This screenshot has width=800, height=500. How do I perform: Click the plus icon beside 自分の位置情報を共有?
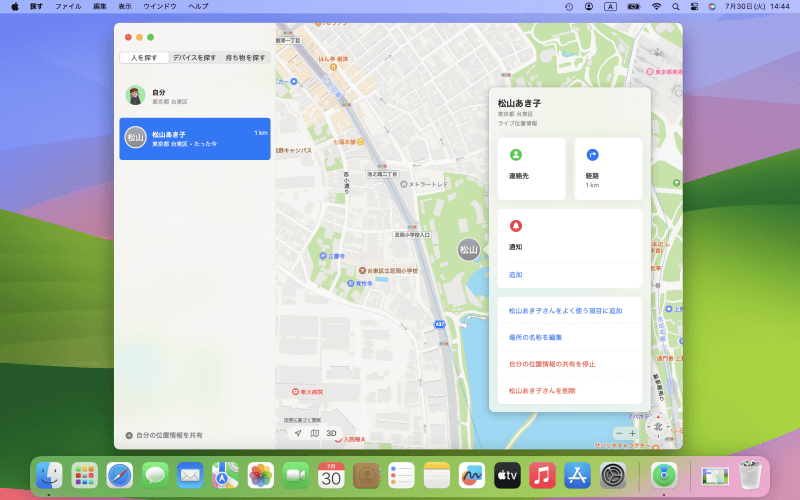click(129, 435)
